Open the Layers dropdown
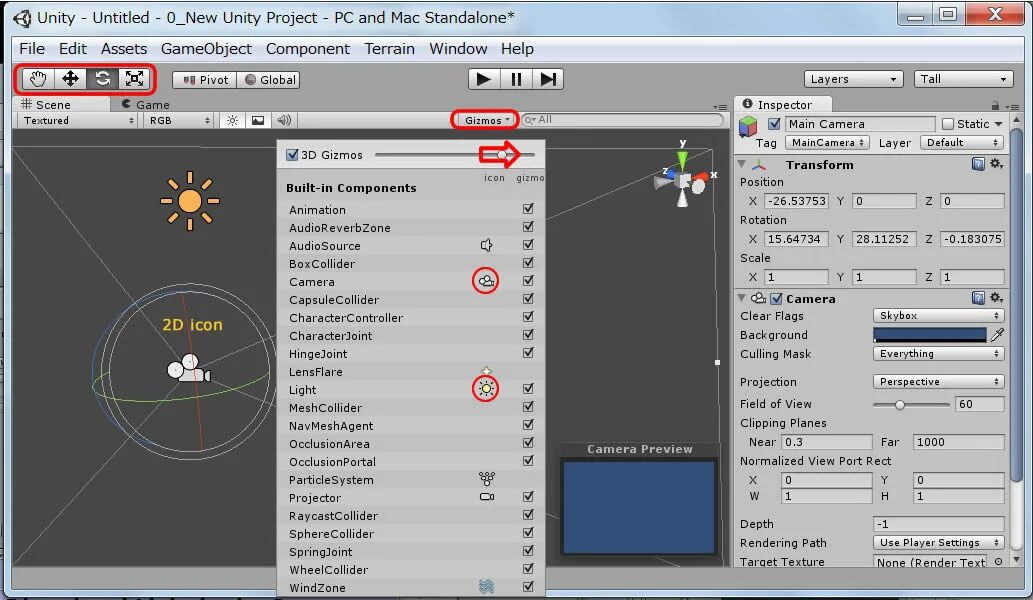 (853, 79)
